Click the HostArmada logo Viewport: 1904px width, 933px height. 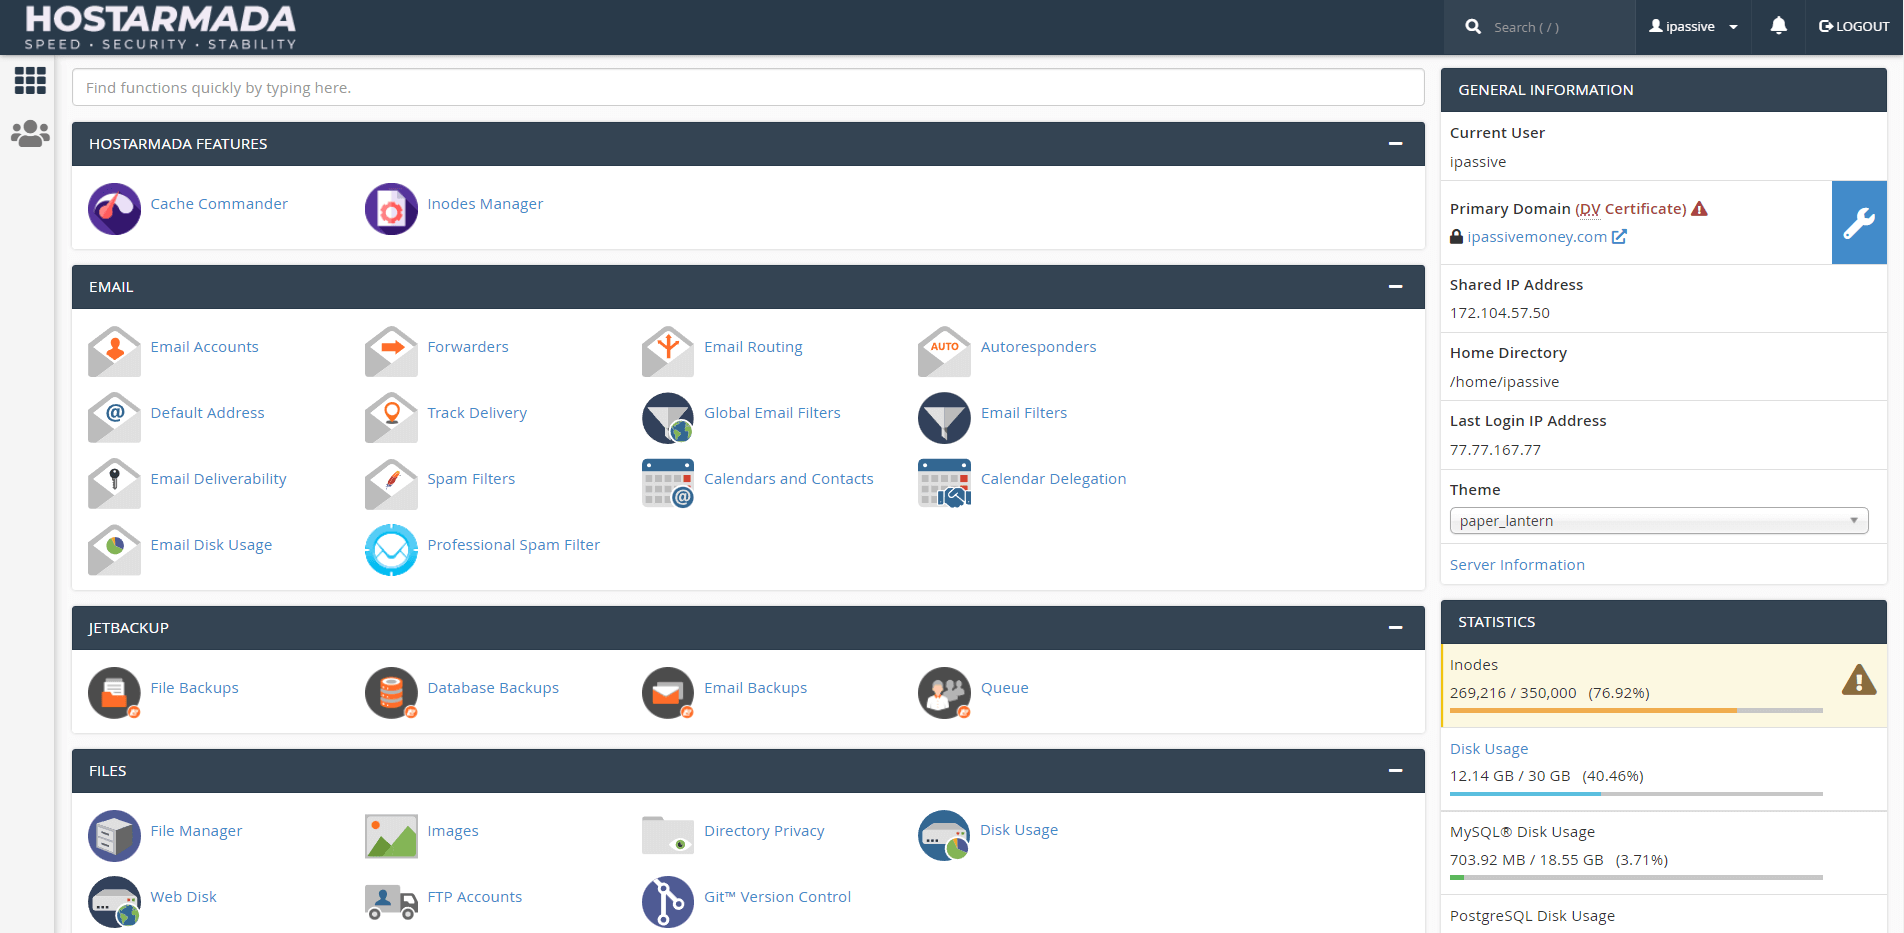click(x=160, y=27)
